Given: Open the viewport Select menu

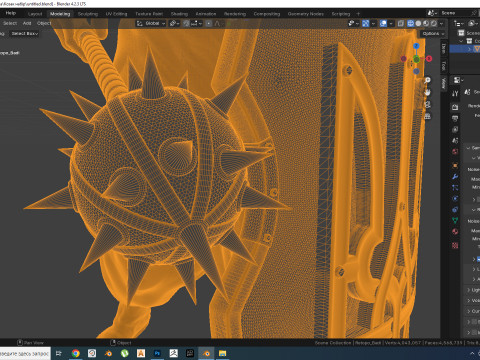Looking at the screenshot, I should pyautogui.click(x=10, y=23).
